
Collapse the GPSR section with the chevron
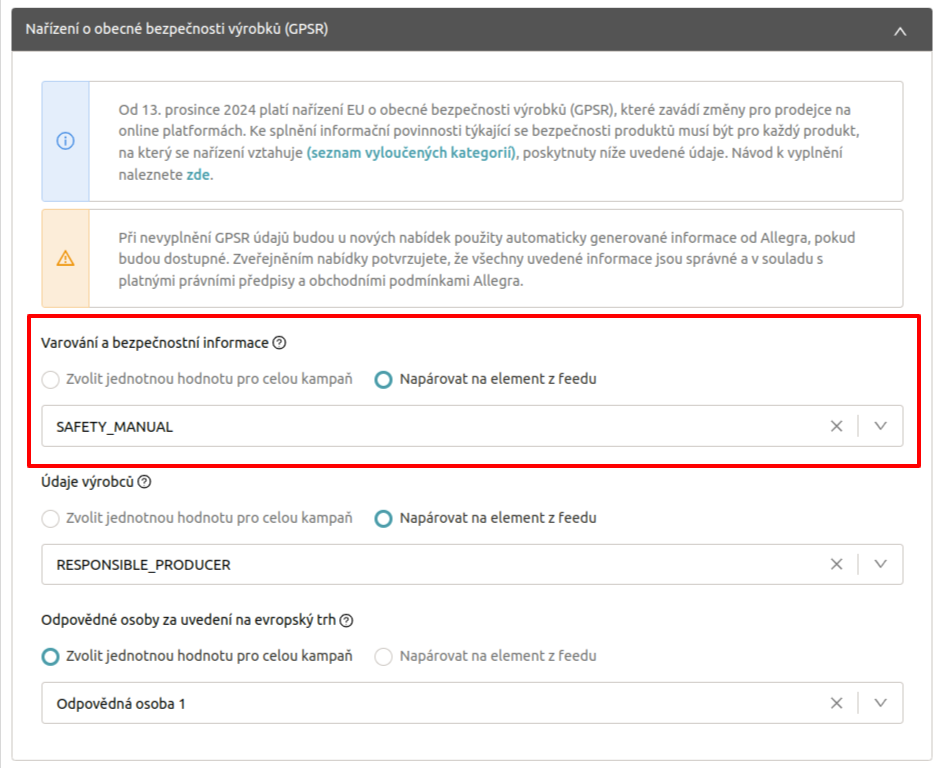(x=900, y=31)
